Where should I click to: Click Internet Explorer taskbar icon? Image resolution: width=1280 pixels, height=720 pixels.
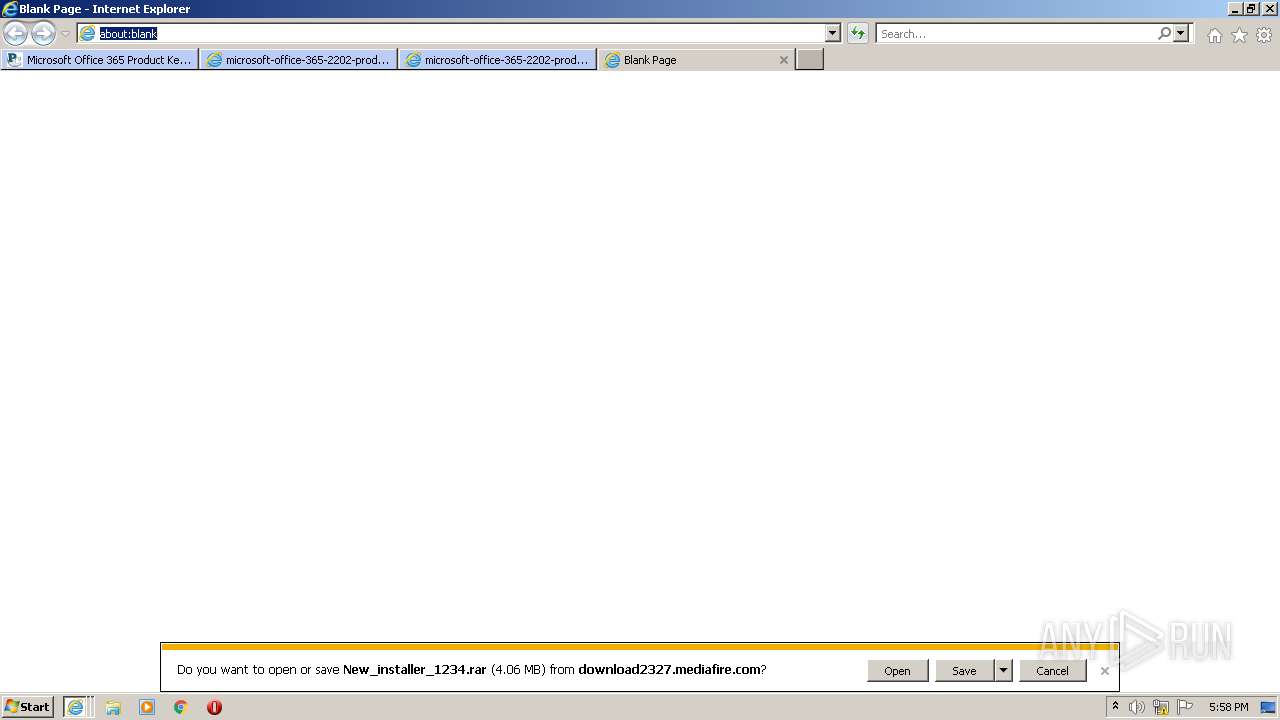point(77,707)
